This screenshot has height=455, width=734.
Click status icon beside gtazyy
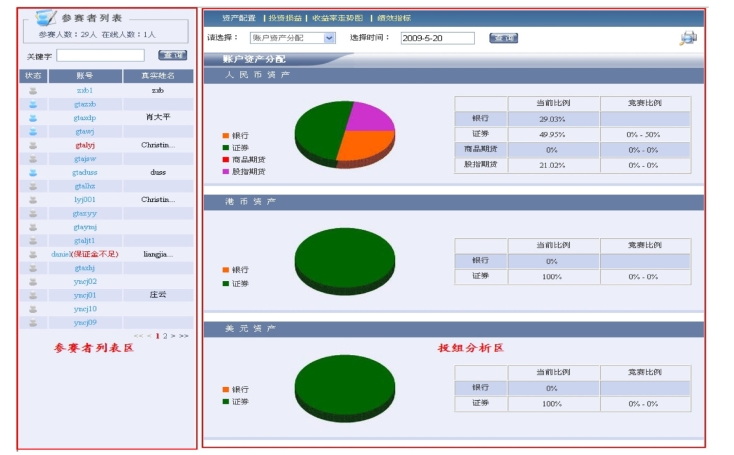click(x=33, y=213)
